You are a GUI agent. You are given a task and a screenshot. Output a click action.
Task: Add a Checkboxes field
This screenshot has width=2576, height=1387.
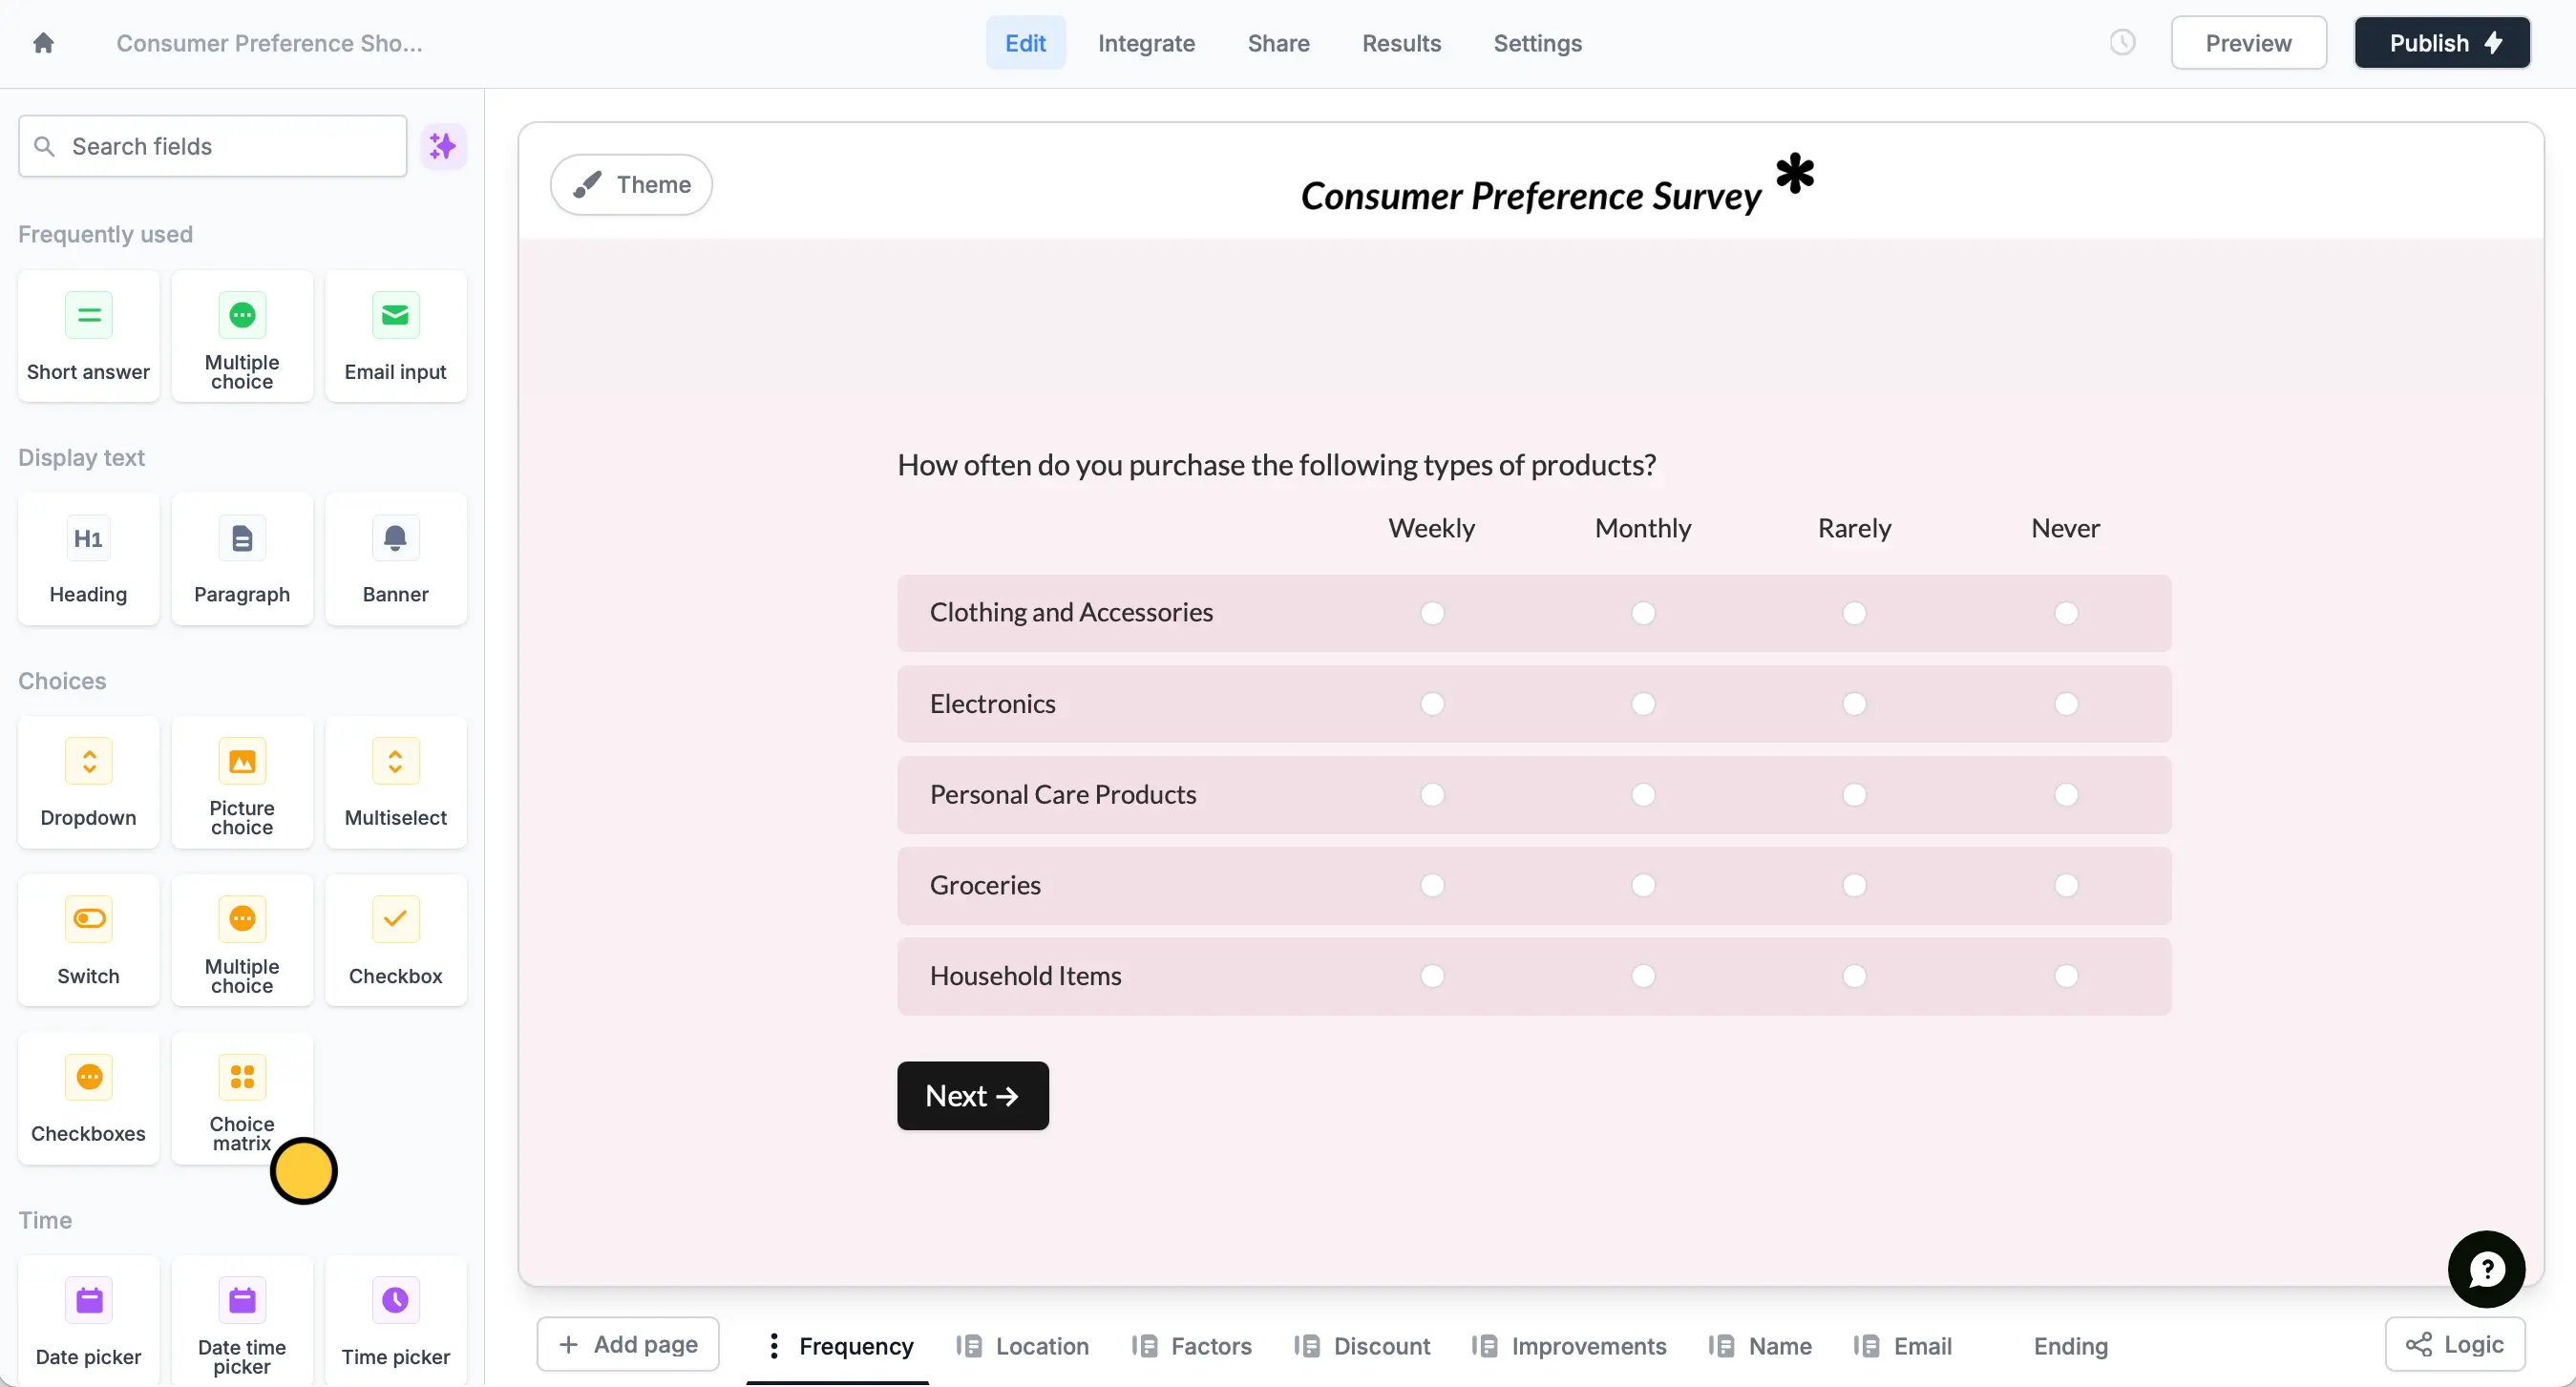point(88,1098)
